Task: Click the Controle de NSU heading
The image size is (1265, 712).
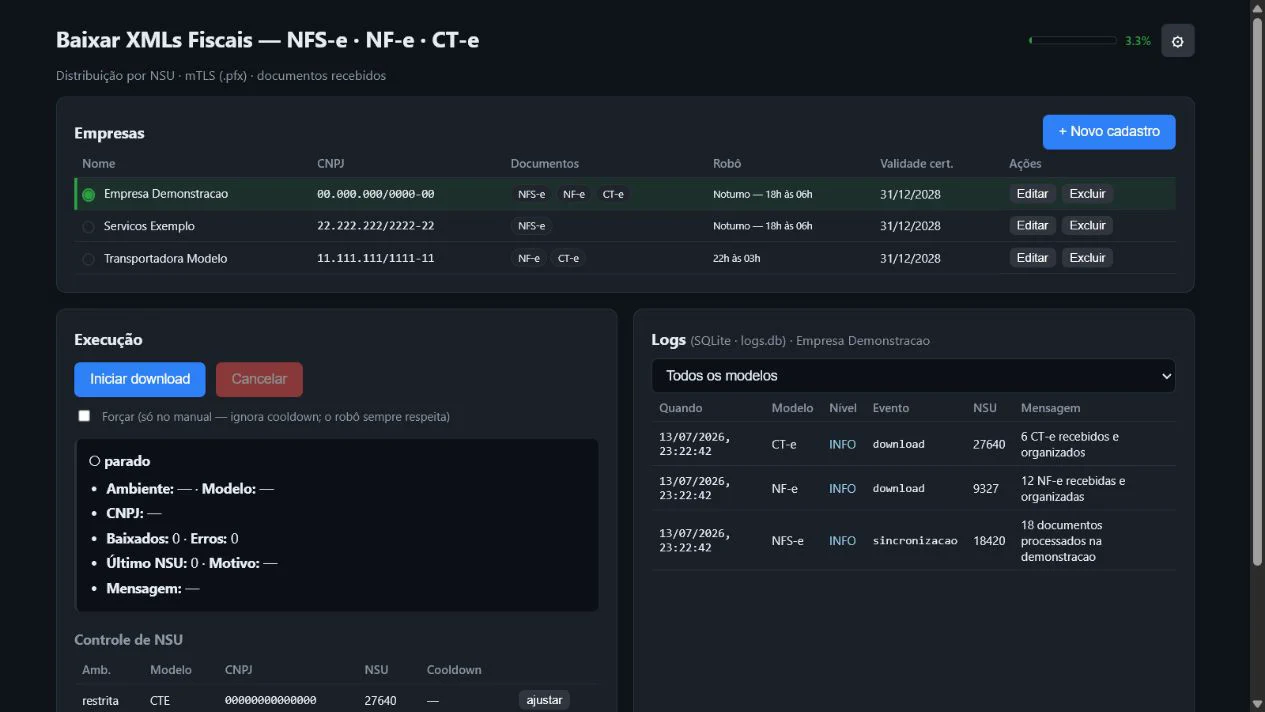Action: click(x=129, y=640)
